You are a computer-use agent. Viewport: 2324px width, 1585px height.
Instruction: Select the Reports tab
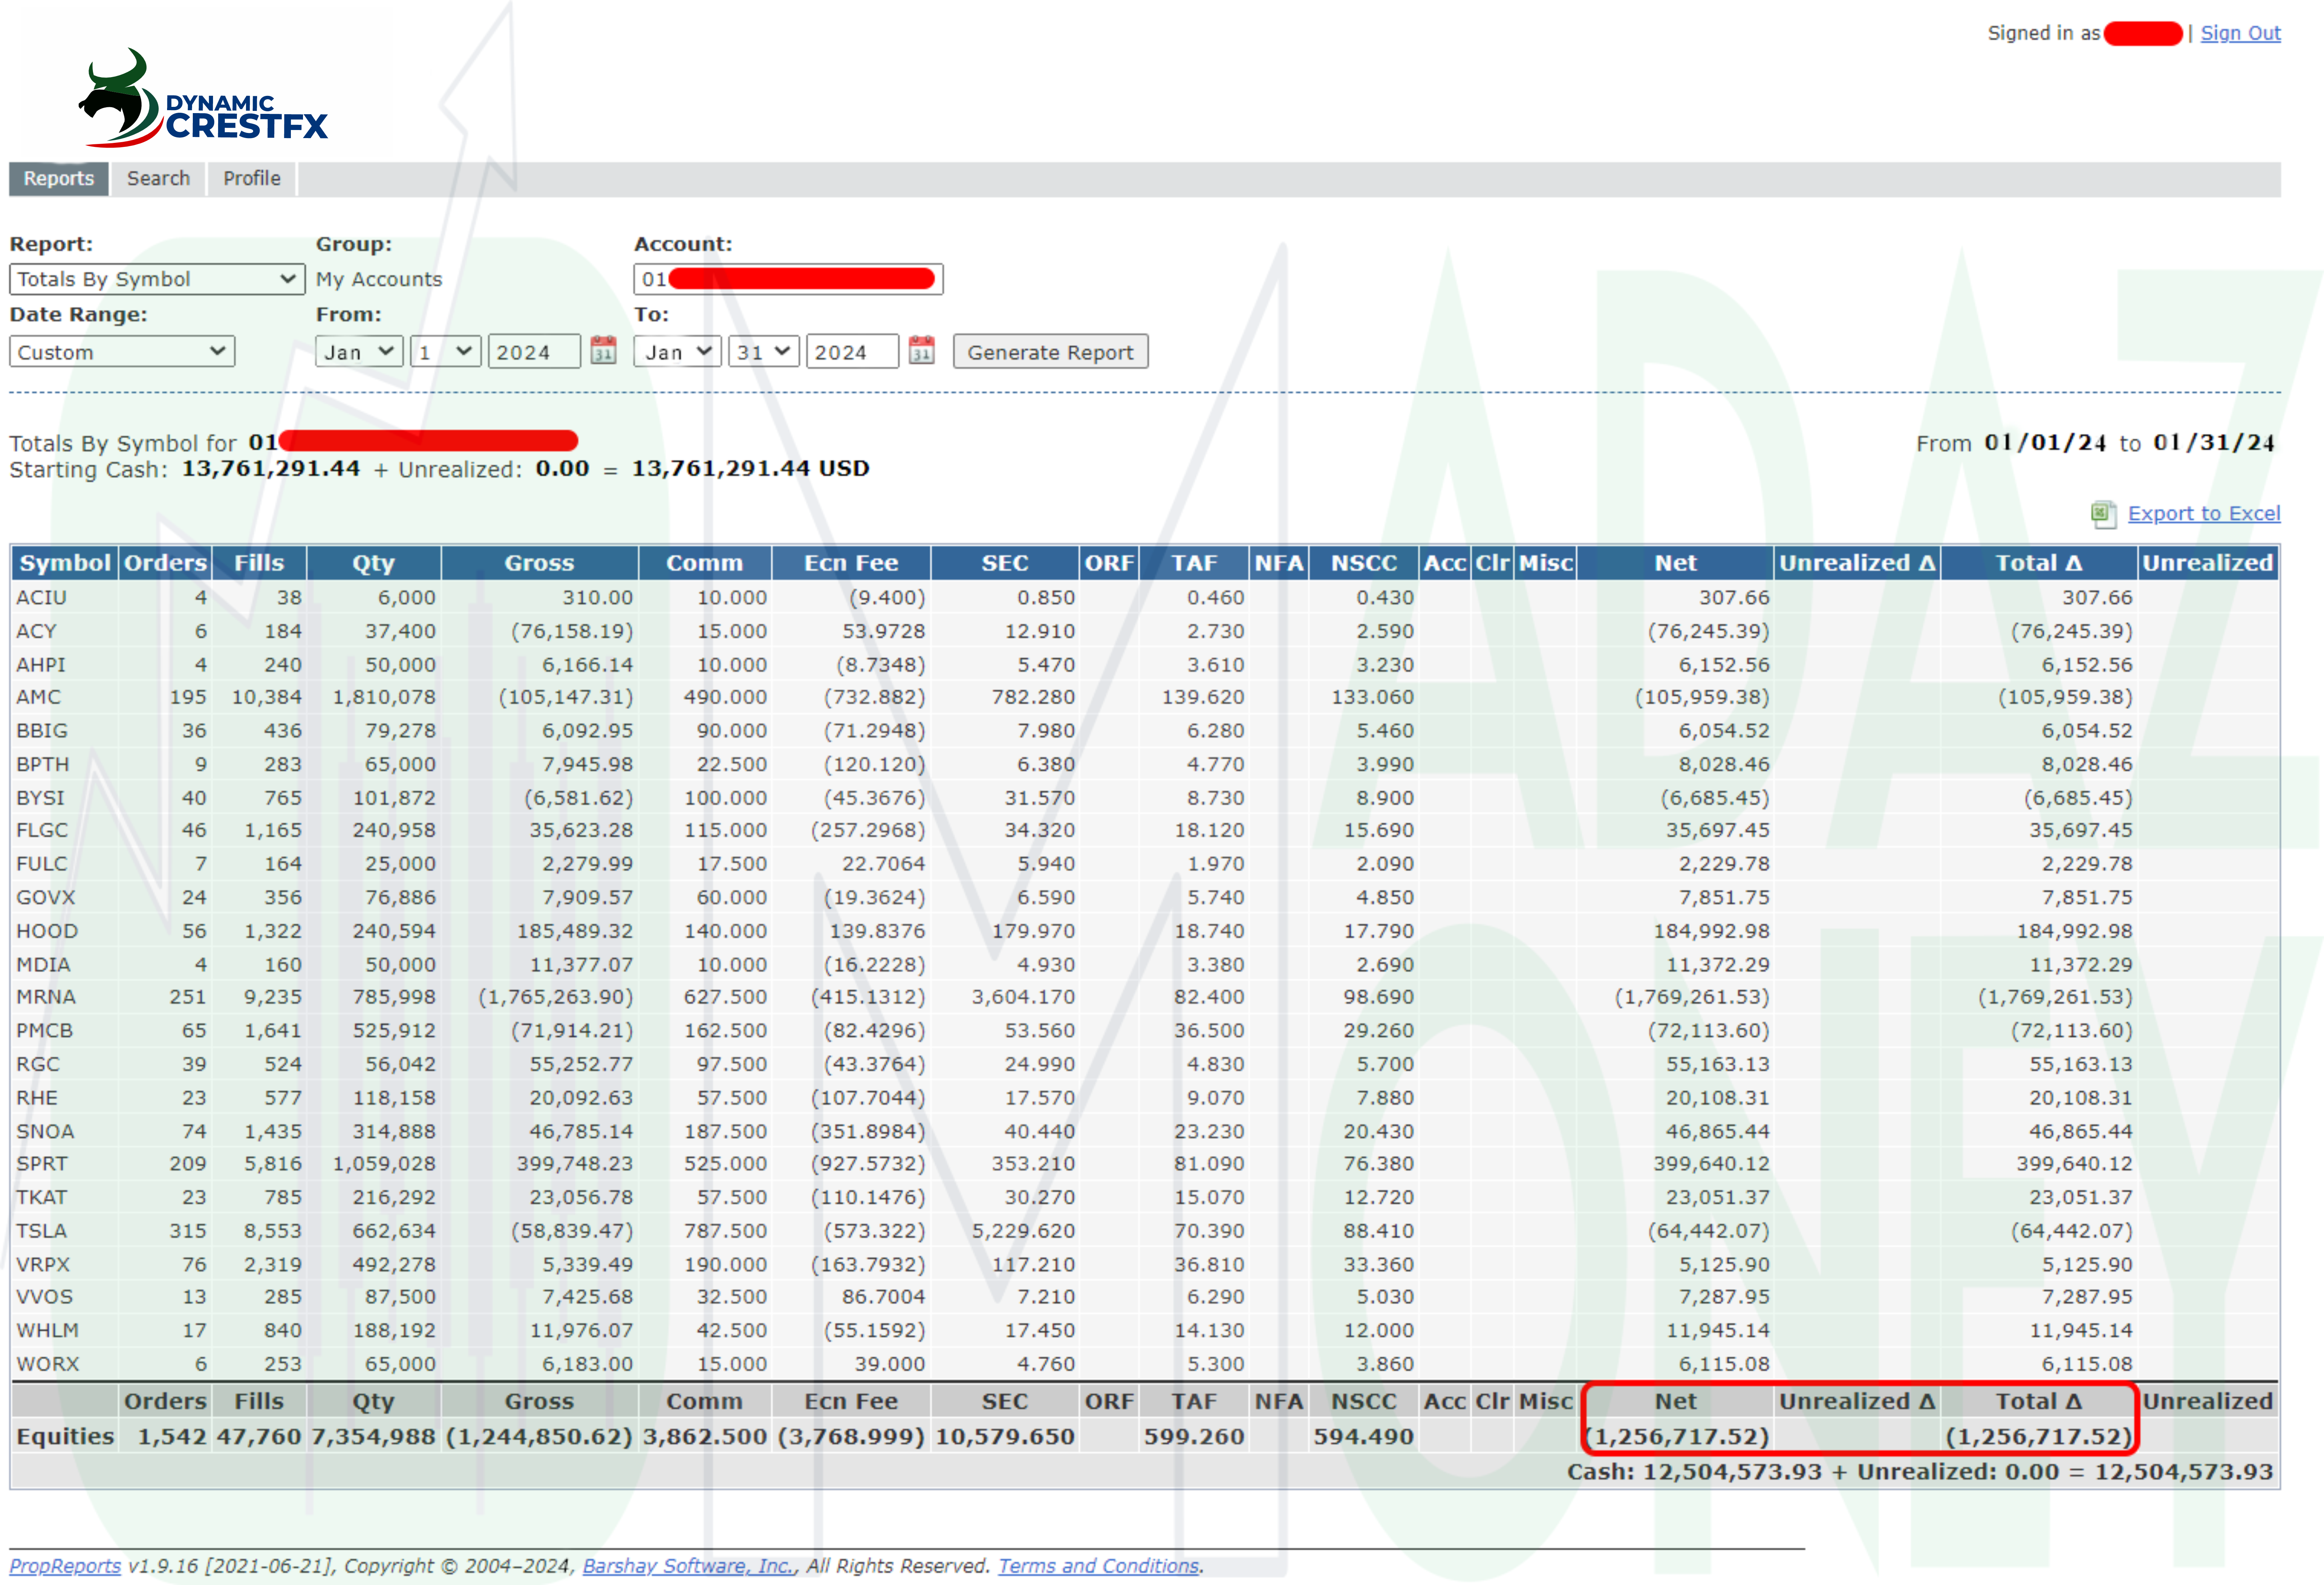(59, 179)
